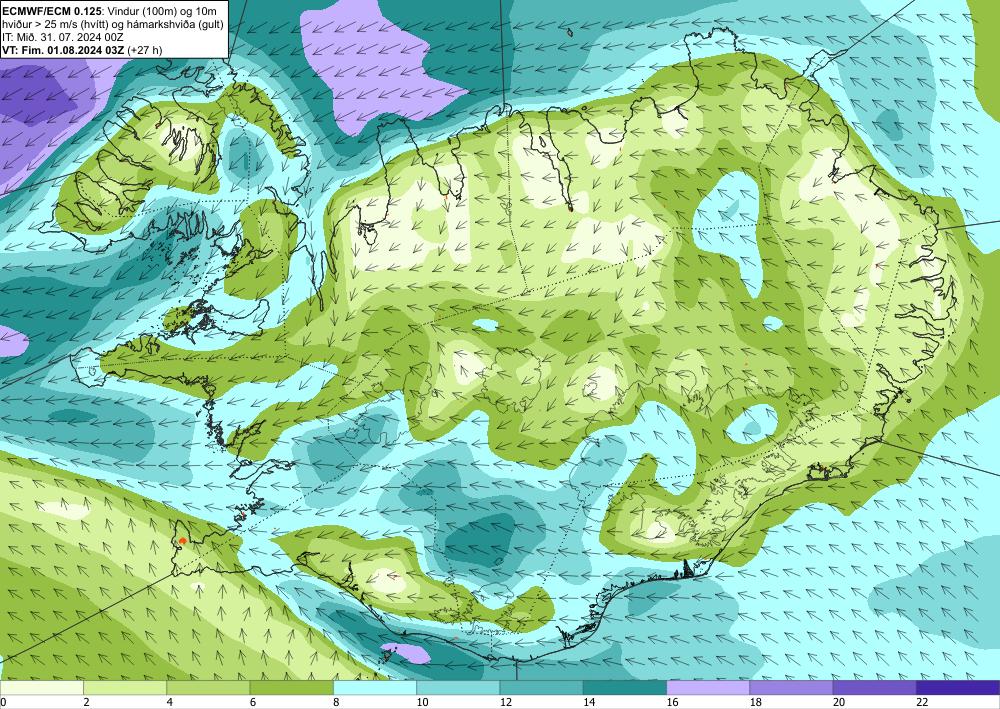This screenshot has width=1000, height=709.
Task: Click the 0–2 m/s palest legend swatch
Action: (x=41, y=688)
